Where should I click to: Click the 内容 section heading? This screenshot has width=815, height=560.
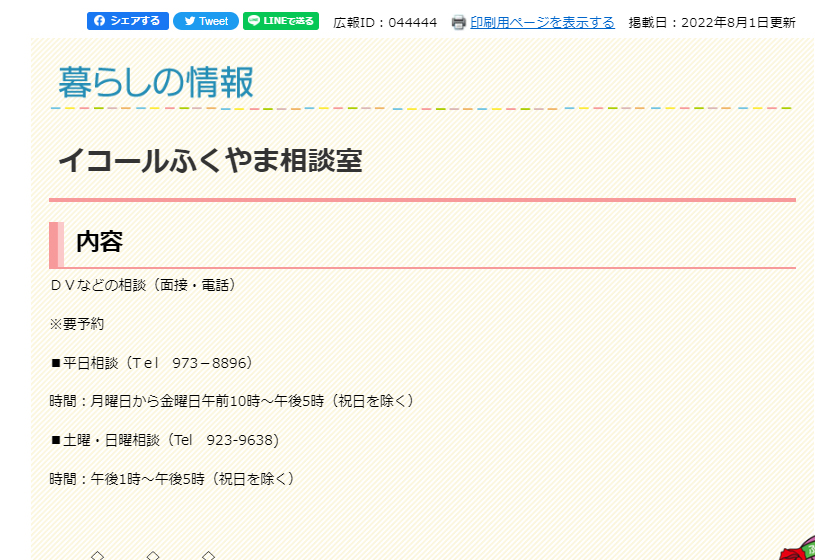[x=99, y=242]
